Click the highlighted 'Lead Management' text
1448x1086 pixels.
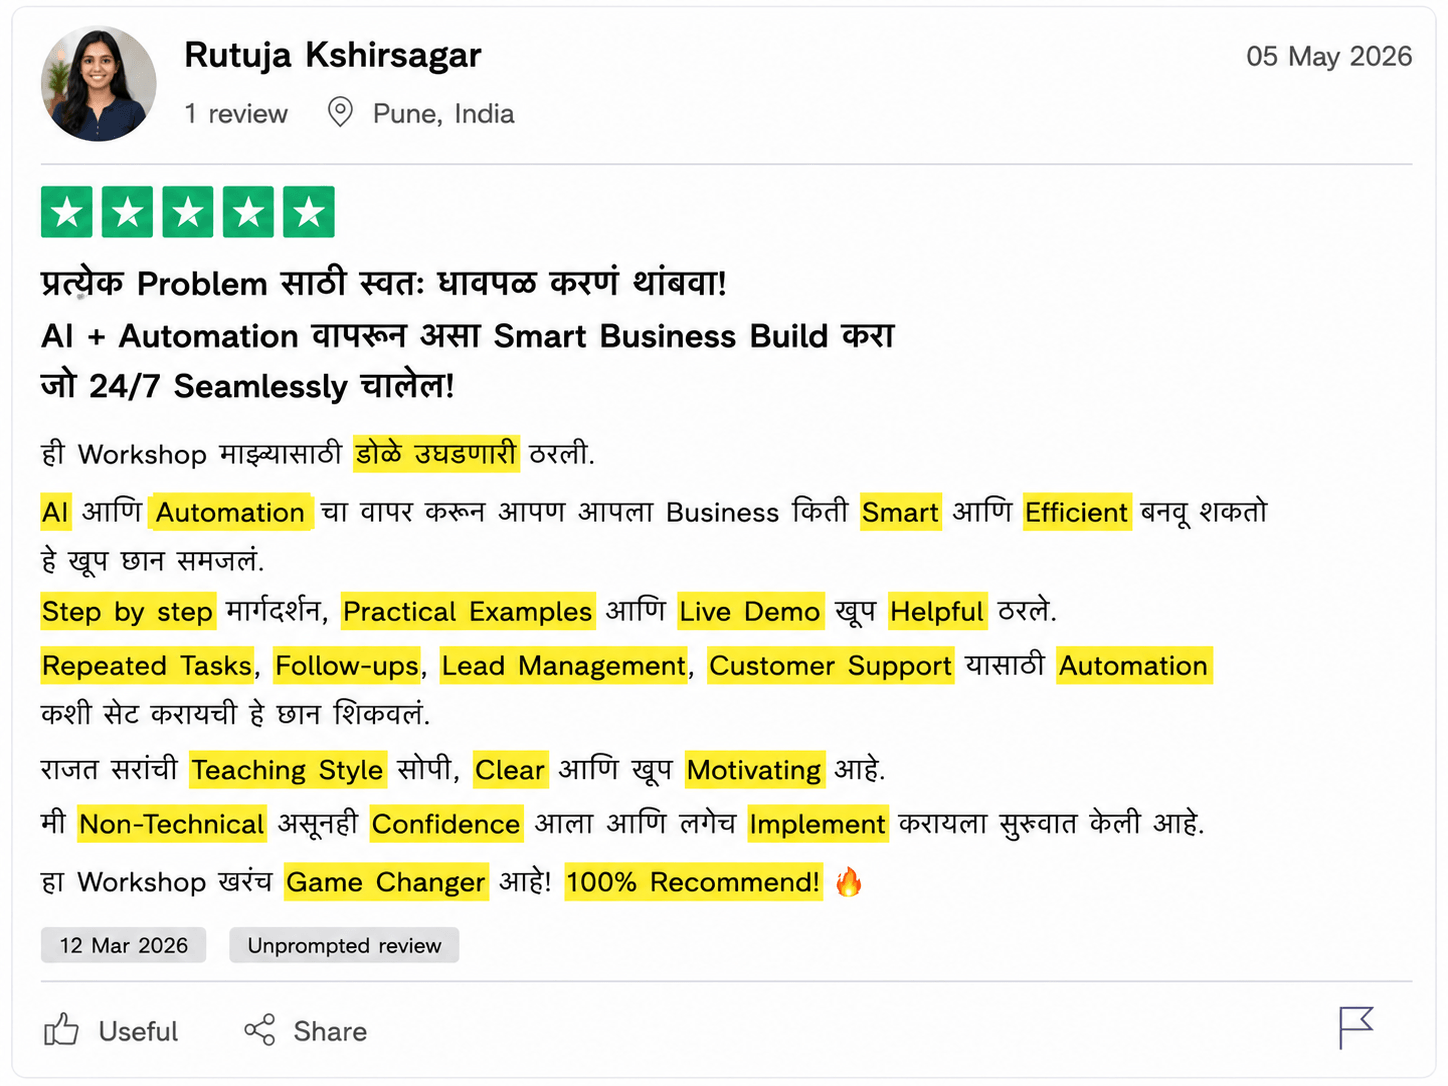(x=564, y=666)
